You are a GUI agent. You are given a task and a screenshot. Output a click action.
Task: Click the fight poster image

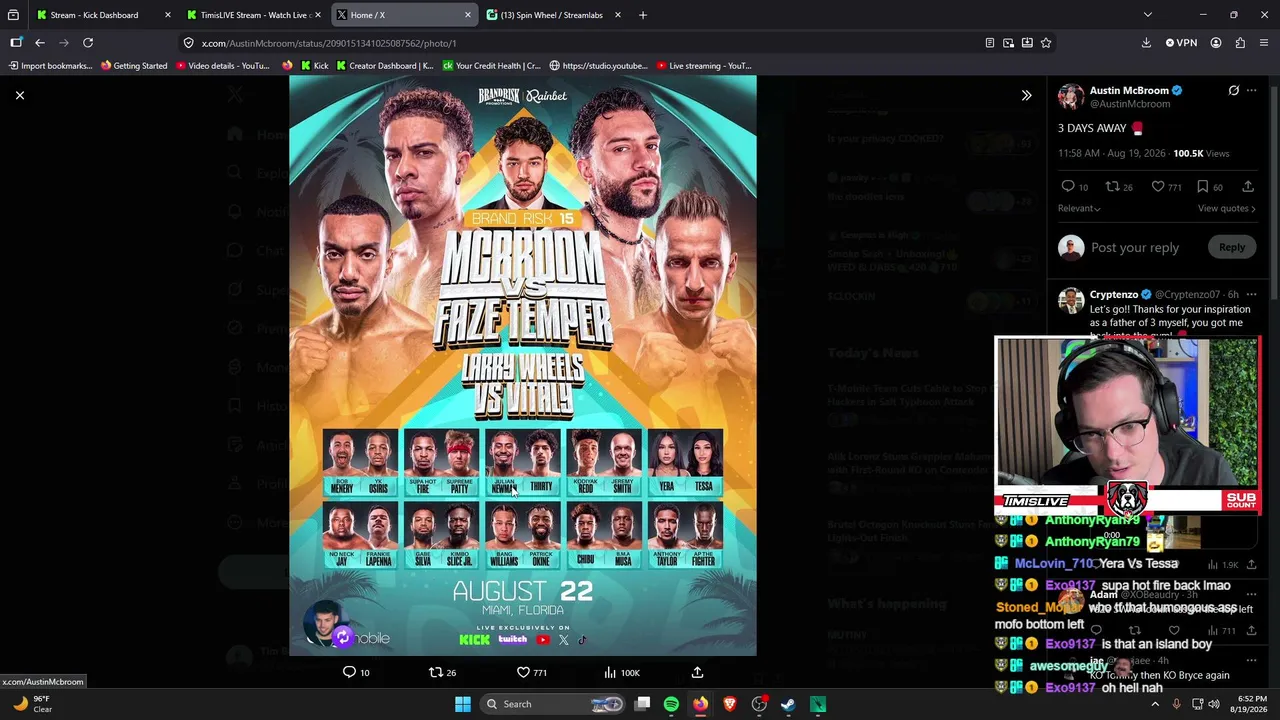(x=523, y=366)
